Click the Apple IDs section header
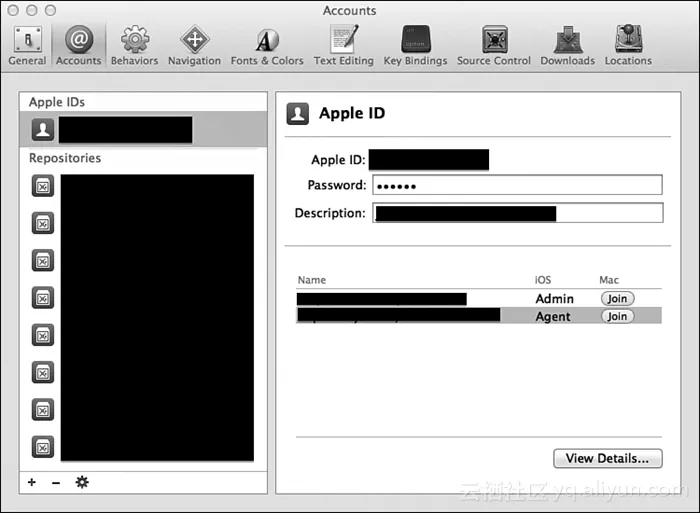 tap(57, 102)
